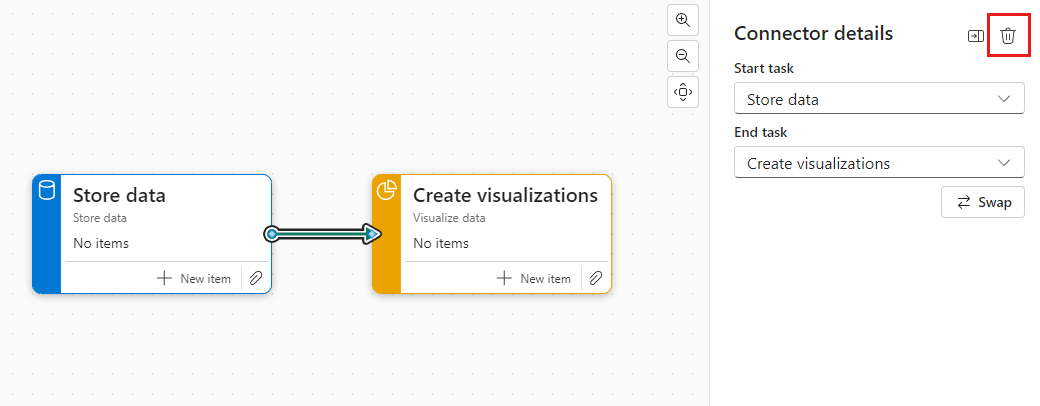Image resolution: width=1040 pixels, height=406 pixels.
Task: Attach items via Create visualizations paperclip
Action: (x=596, y=278)
